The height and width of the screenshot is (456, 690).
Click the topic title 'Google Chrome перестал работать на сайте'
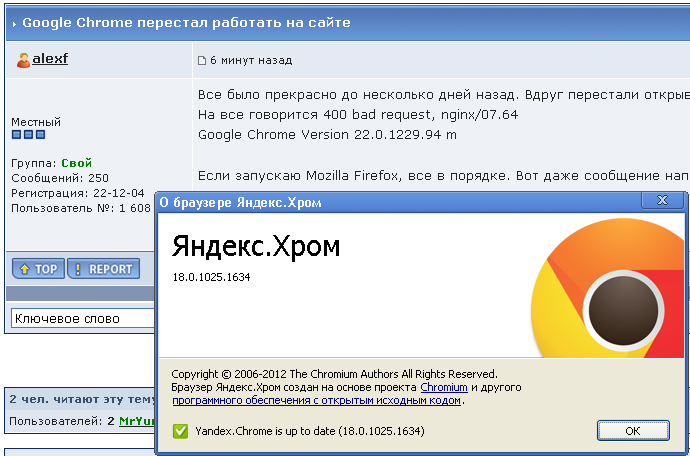(186, 23)
